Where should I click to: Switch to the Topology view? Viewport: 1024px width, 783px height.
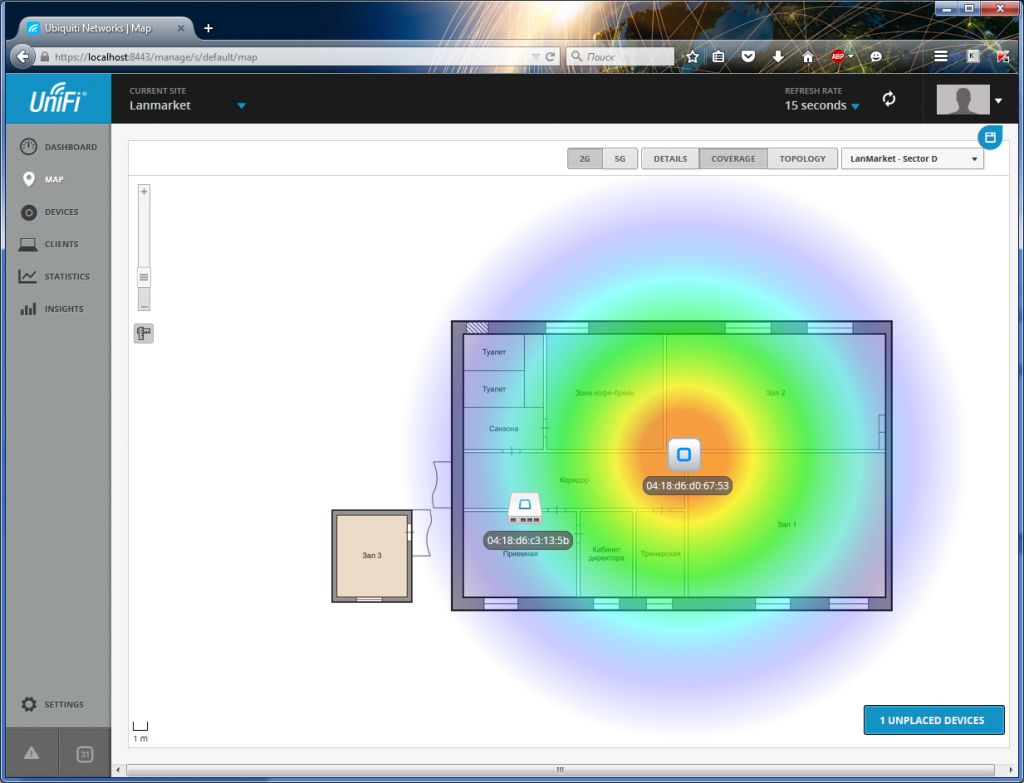pyautogui.click(x=802, y=159)
